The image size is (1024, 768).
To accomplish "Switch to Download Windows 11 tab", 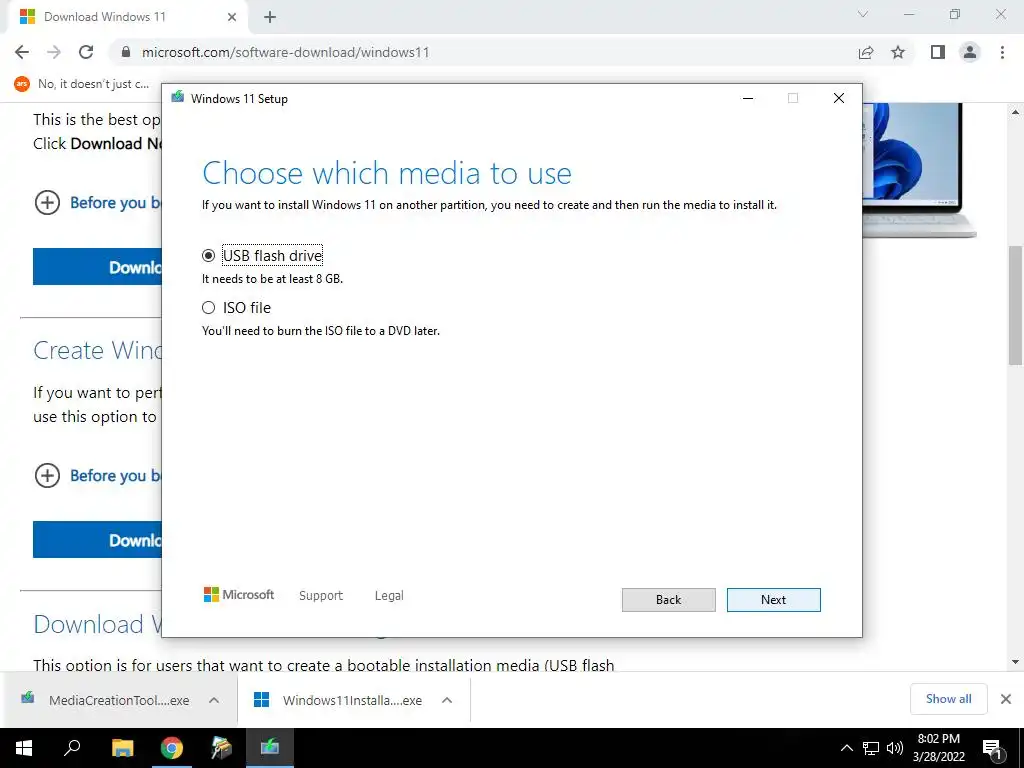I will click(x=127, y=17).
